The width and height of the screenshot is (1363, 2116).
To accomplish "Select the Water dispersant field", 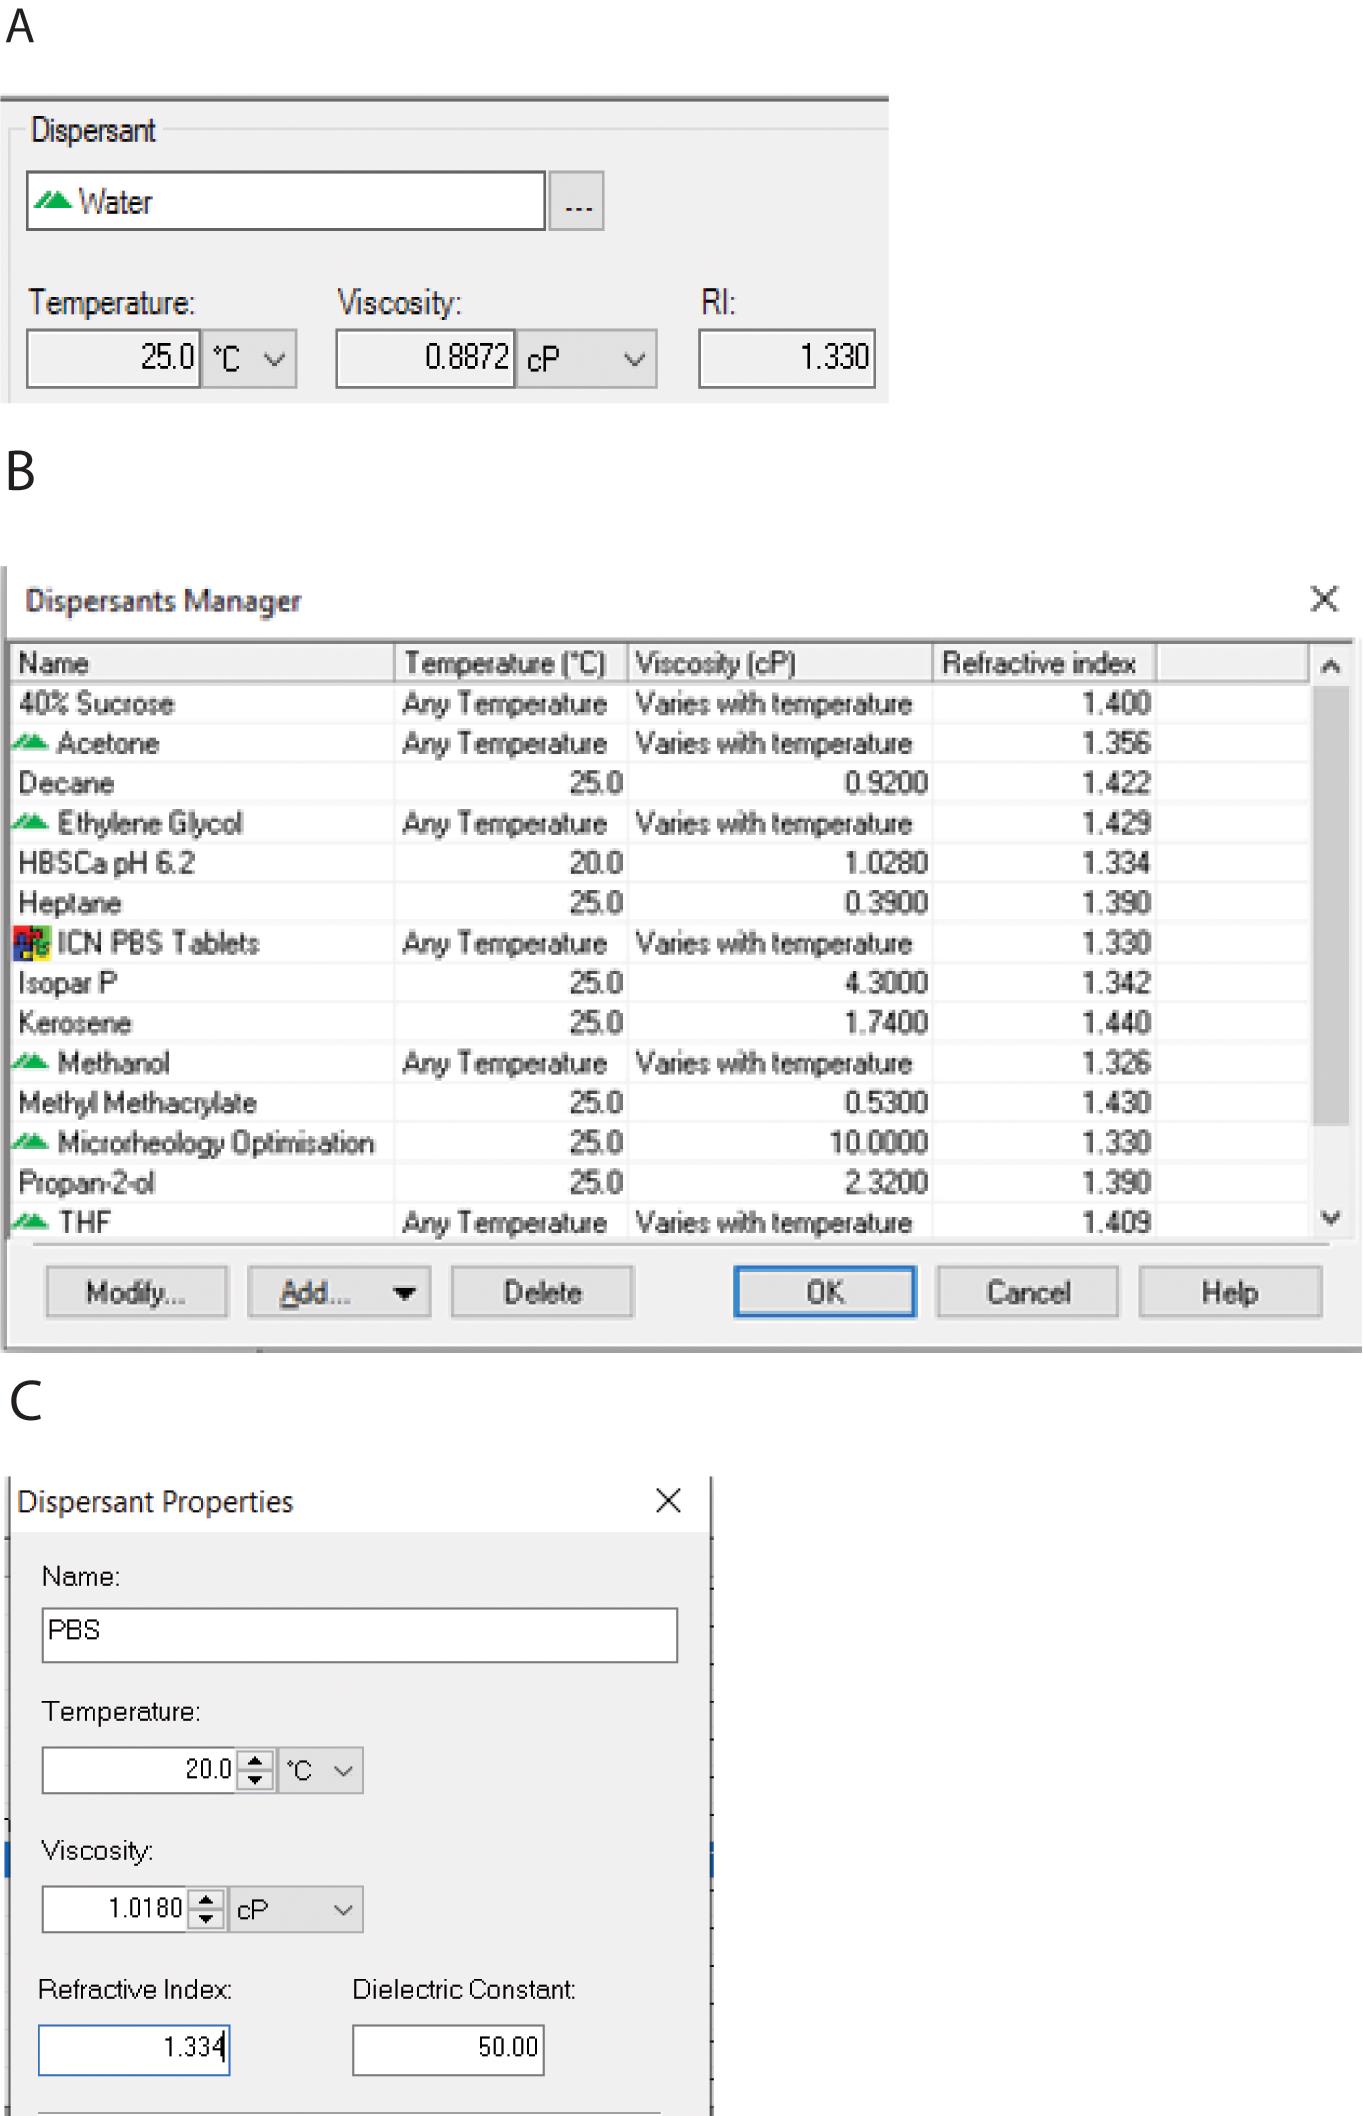I will (286, 201).
